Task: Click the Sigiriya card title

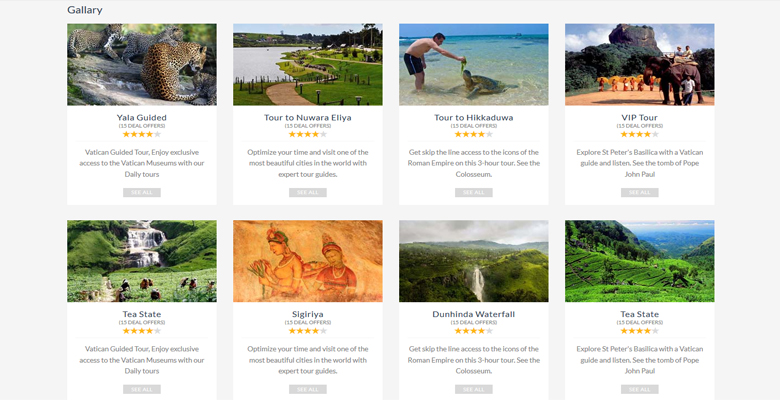Action: pos(307,314)
